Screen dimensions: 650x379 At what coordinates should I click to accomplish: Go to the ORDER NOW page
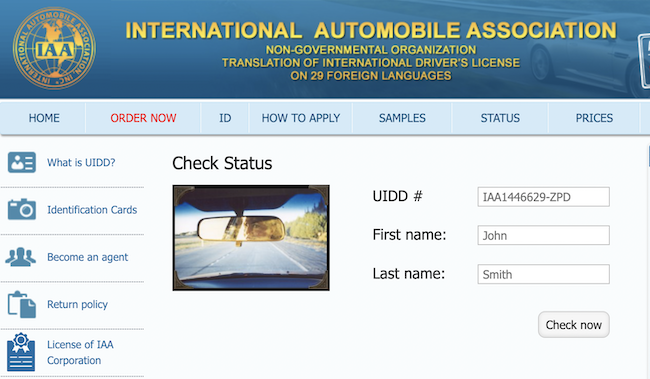click(x=143, y=118)
